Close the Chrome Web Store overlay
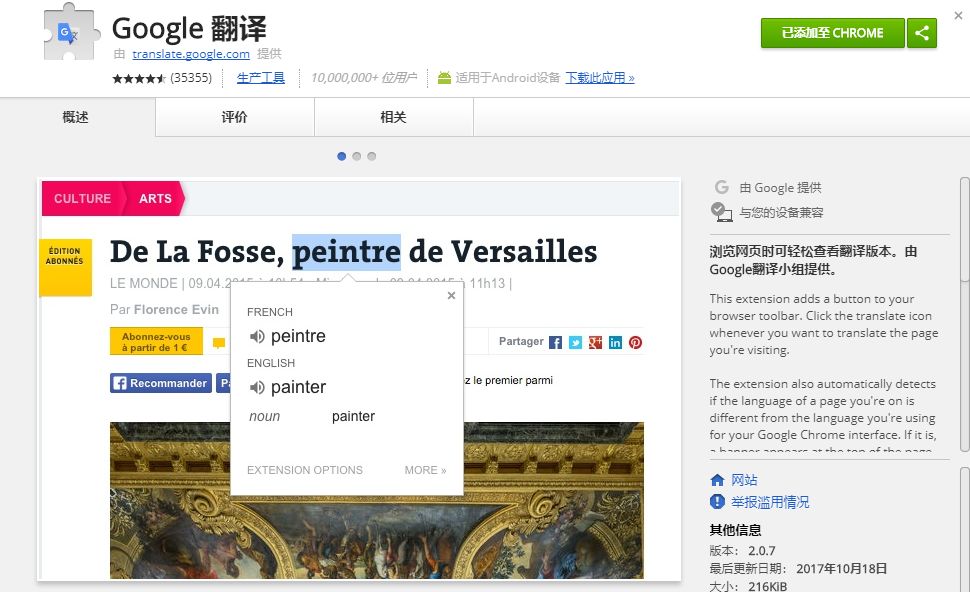Image resolution: width=970 pixels, height=592 pixels. point(958,15)
